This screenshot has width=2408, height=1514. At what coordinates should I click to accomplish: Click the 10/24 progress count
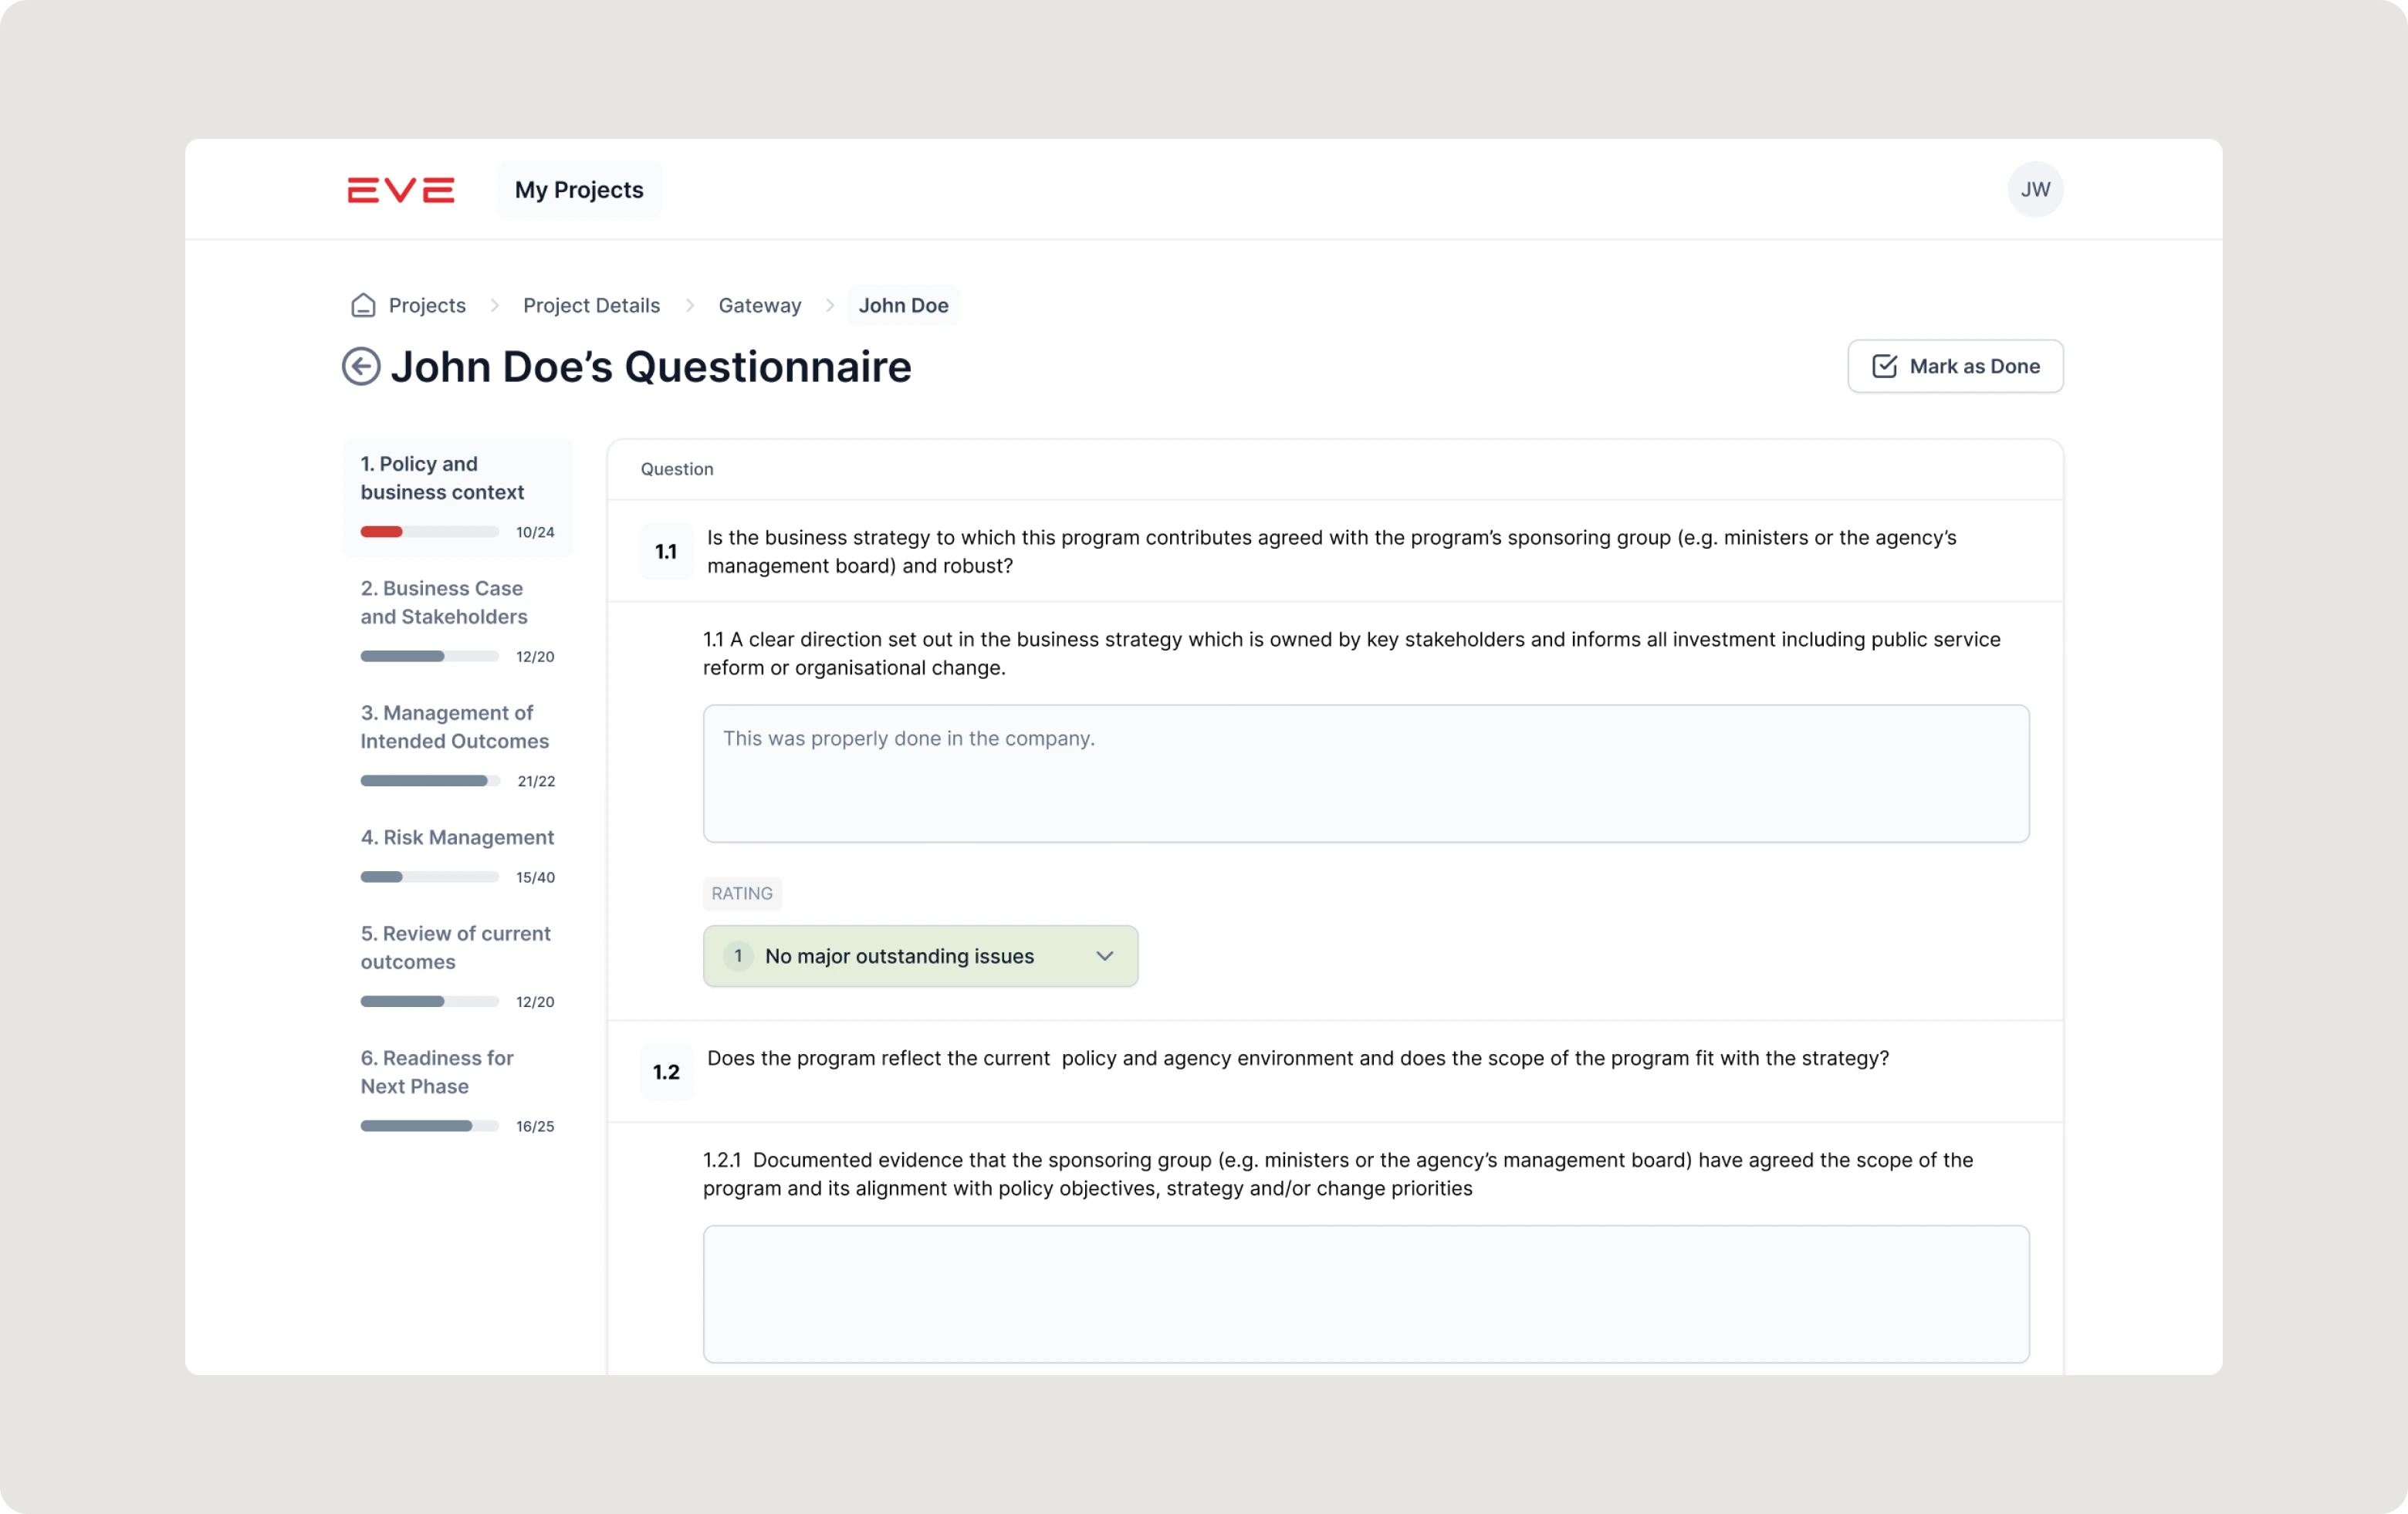pos(535,532)
